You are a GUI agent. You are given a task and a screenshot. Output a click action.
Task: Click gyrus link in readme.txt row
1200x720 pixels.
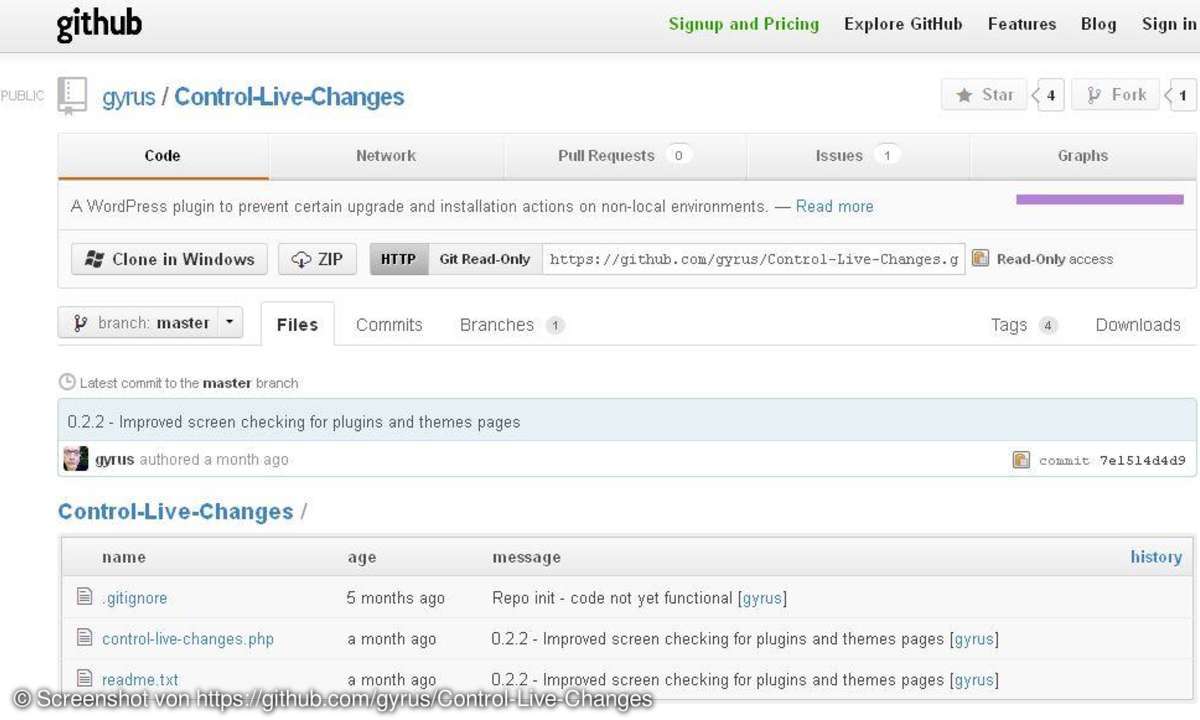(x=974, y=680)
